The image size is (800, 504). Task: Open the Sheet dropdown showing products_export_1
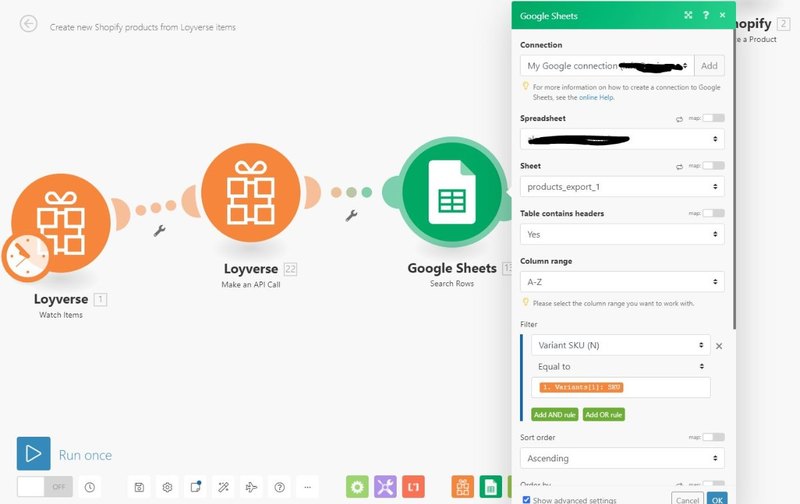(621, 186)
